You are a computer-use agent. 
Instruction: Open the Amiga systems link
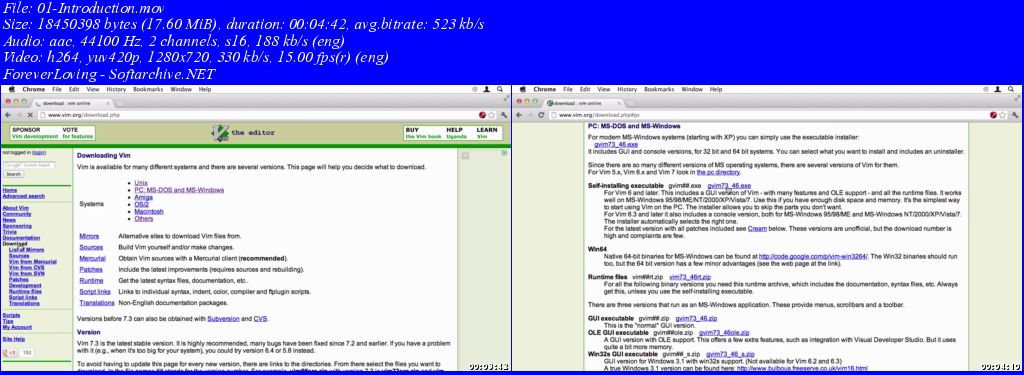click(x=144, y=197)
